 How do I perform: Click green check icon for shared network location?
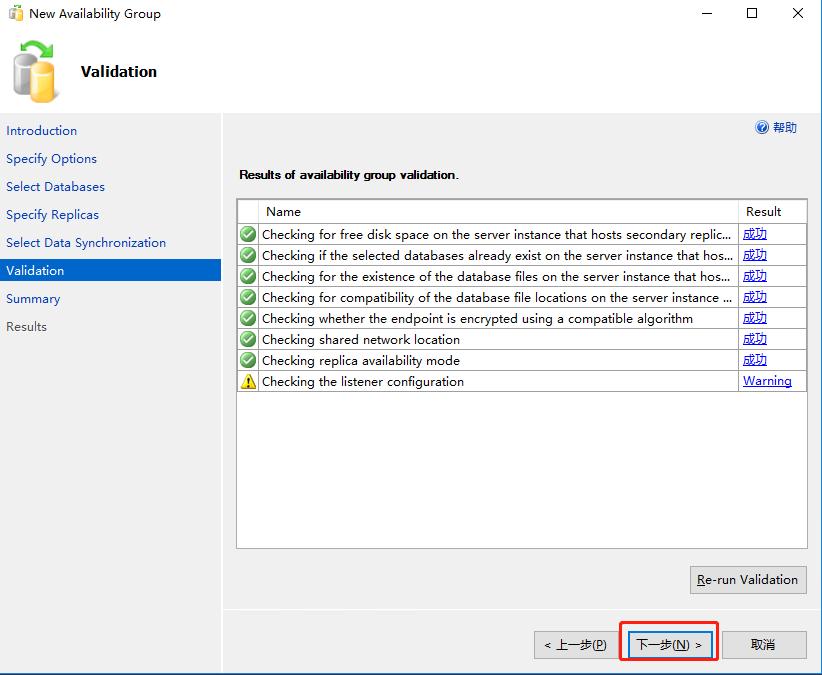[248, 339]
